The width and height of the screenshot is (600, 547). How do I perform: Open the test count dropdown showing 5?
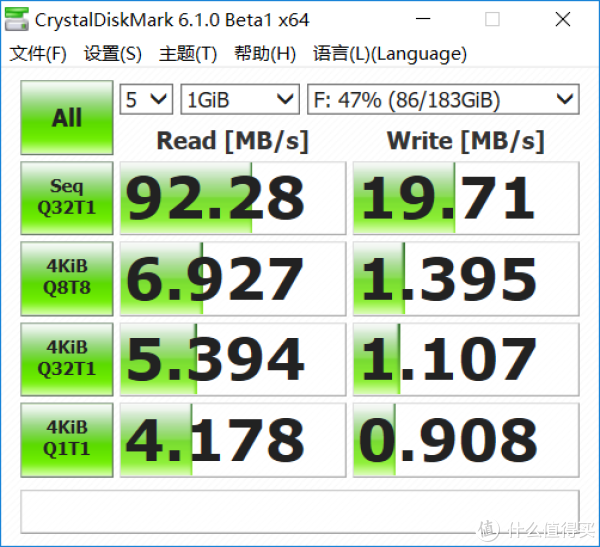146,100
